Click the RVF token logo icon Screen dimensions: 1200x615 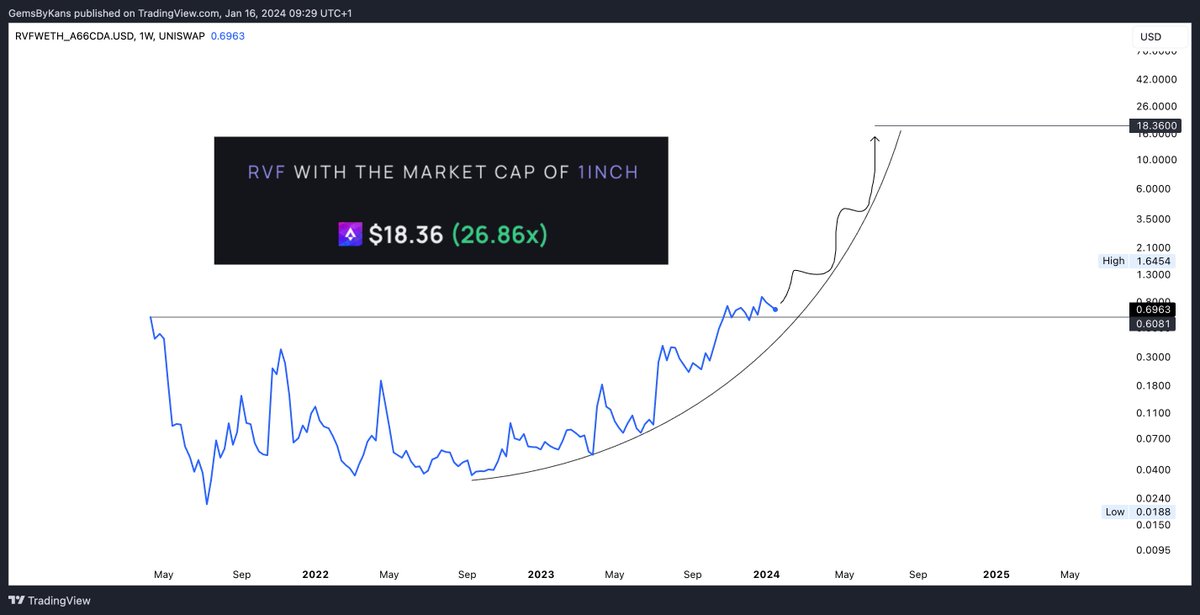click(x=350, y=235)
